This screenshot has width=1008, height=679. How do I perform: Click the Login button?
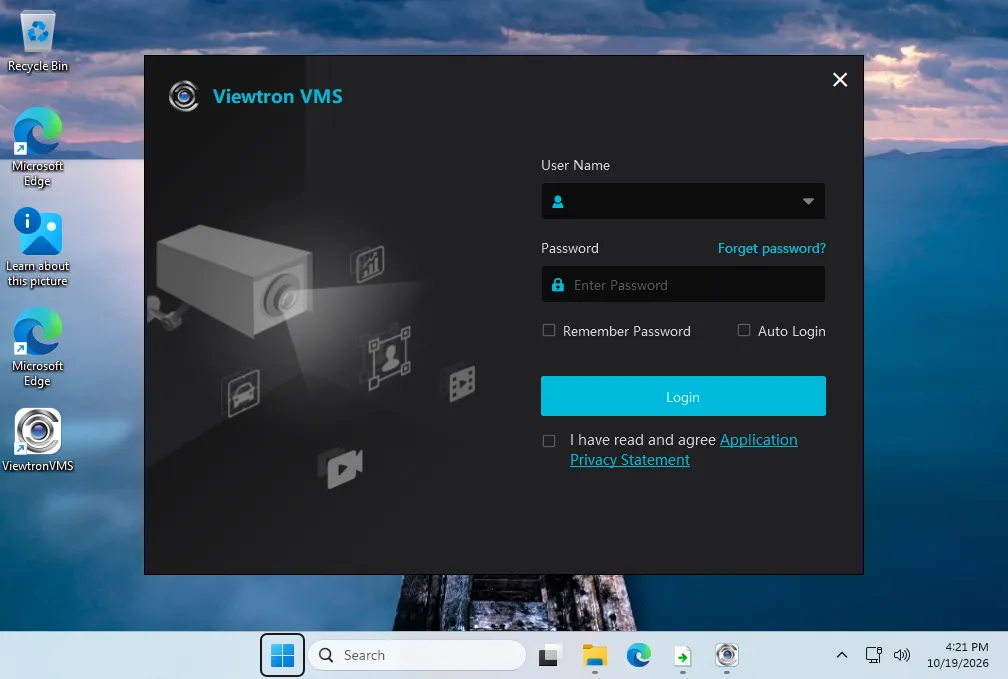[x=683, y=396]
